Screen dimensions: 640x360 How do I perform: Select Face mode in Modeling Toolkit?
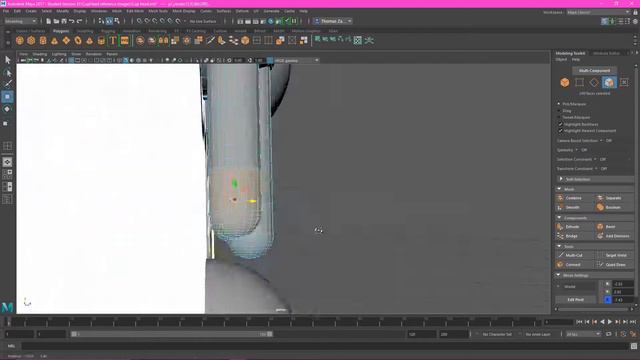[609, 82]
